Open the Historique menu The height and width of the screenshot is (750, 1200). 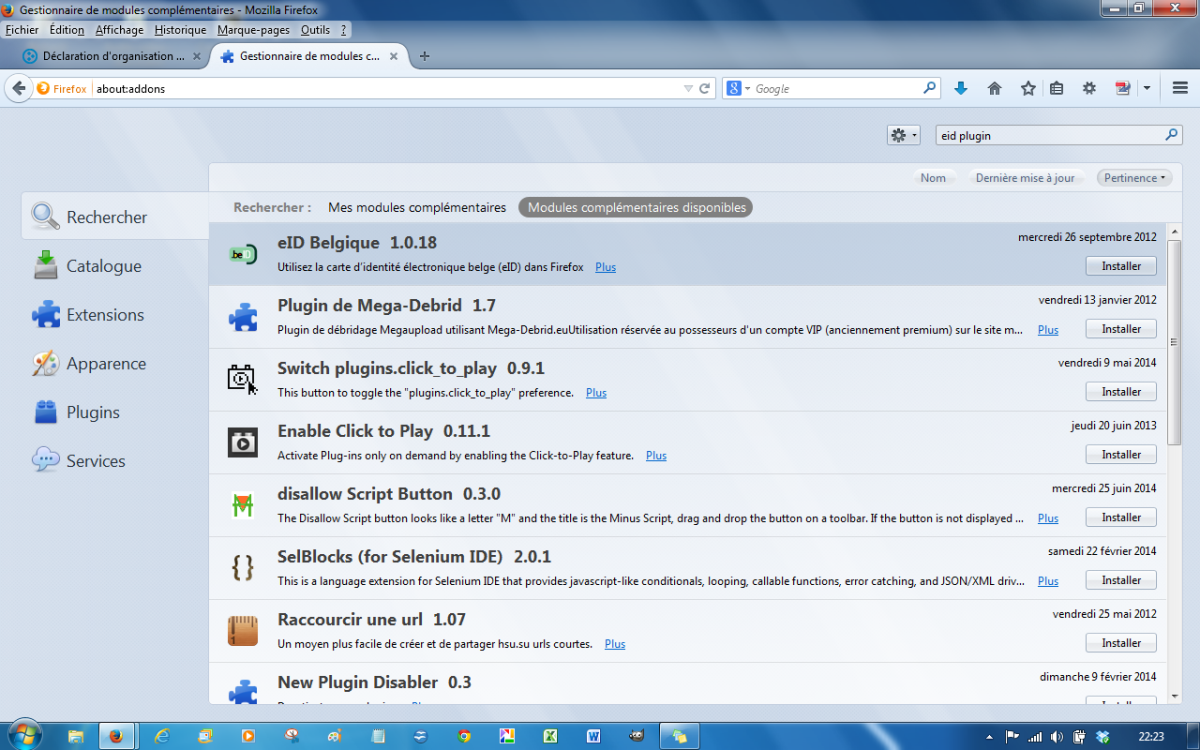(180, 30)
